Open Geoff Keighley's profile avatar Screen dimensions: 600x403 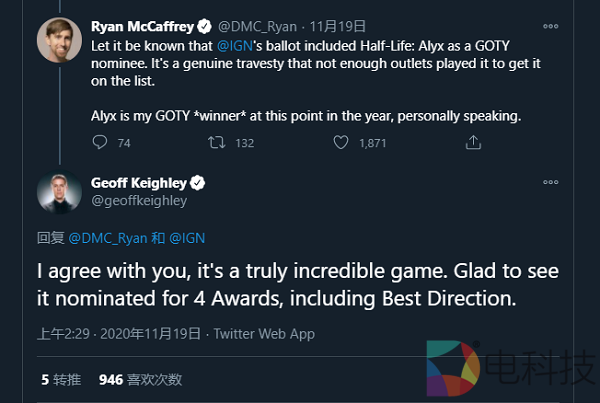59,193
